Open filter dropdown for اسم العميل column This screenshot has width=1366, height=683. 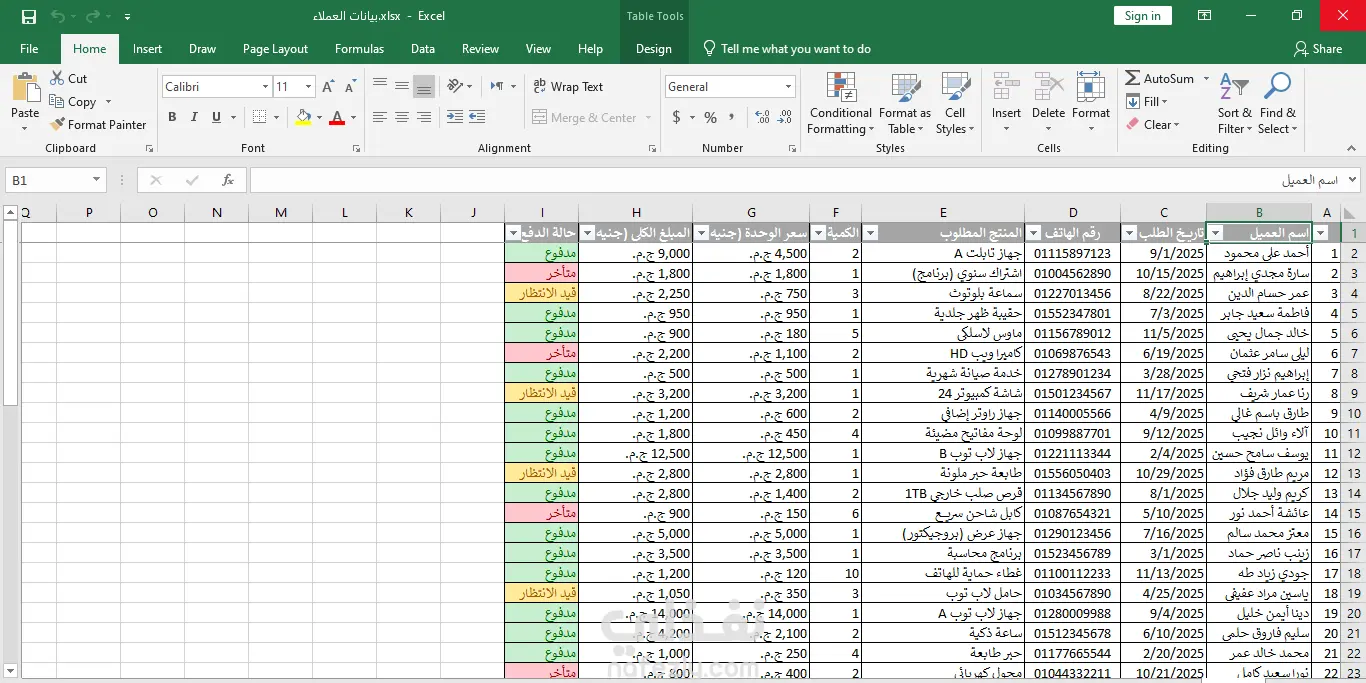pyautogui.click(x=1216, y=233)
